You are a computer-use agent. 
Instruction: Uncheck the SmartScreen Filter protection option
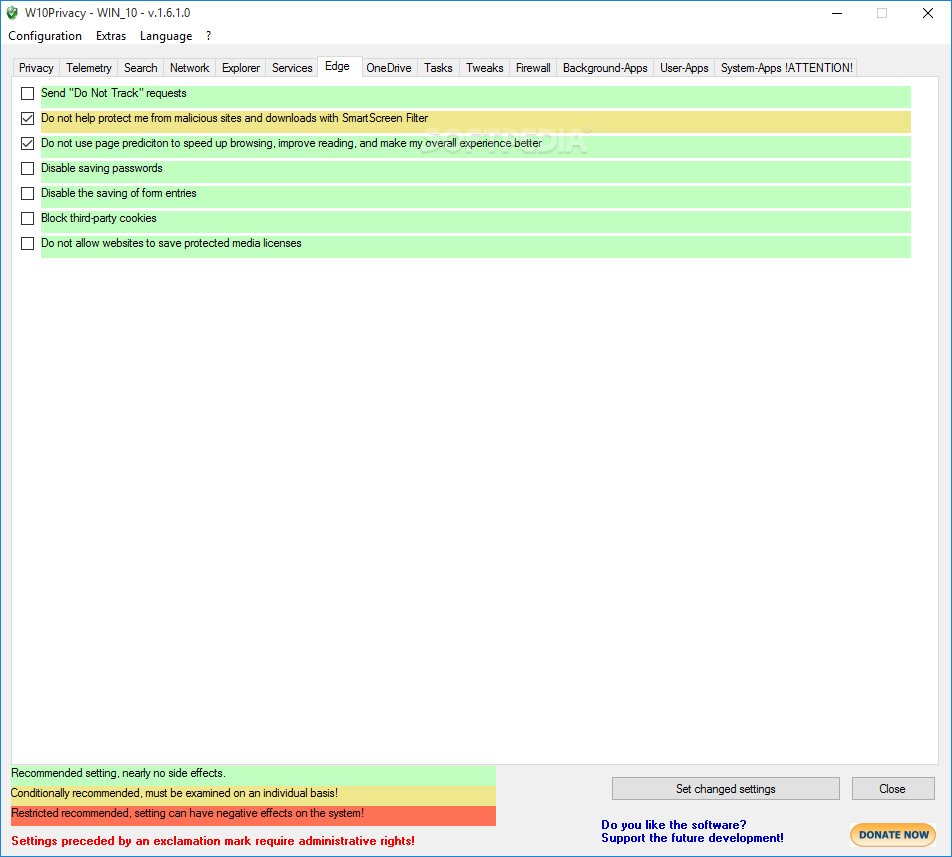pos(27,118)
